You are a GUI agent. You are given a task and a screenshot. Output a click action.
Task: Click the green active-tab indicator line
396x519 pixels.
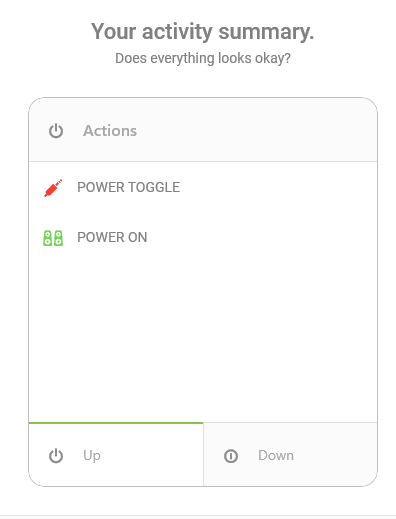coord(116,423)
